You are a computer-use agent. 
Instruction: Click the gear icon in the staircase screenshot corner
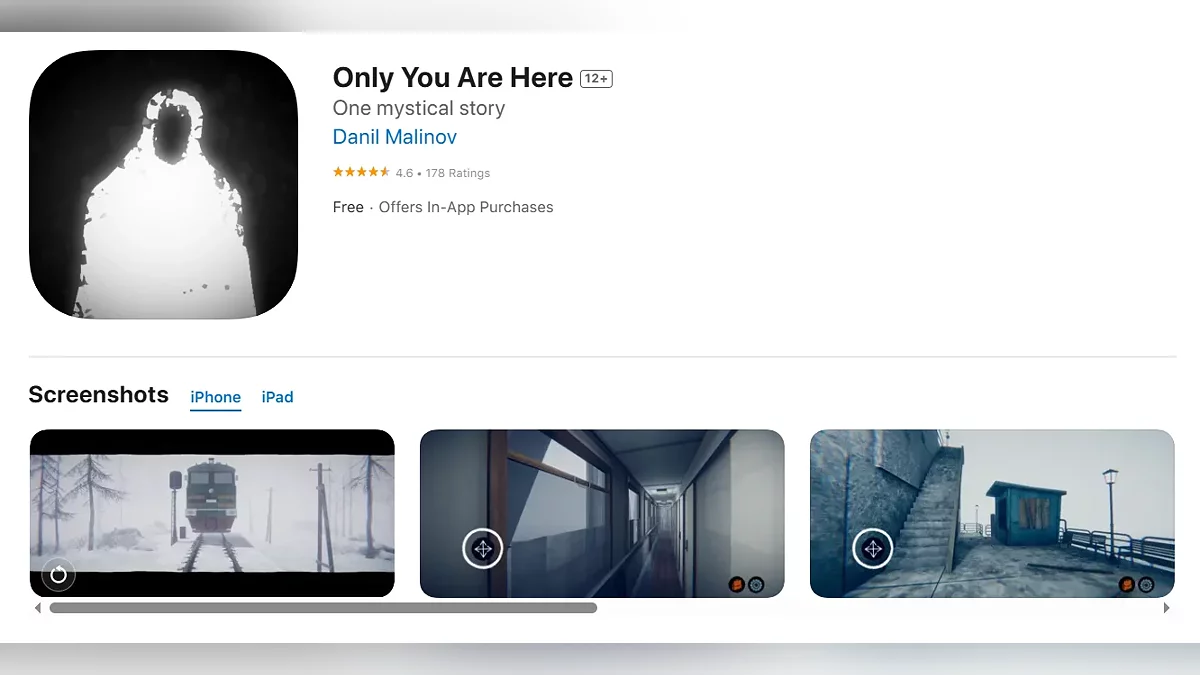coord(1146,584)
